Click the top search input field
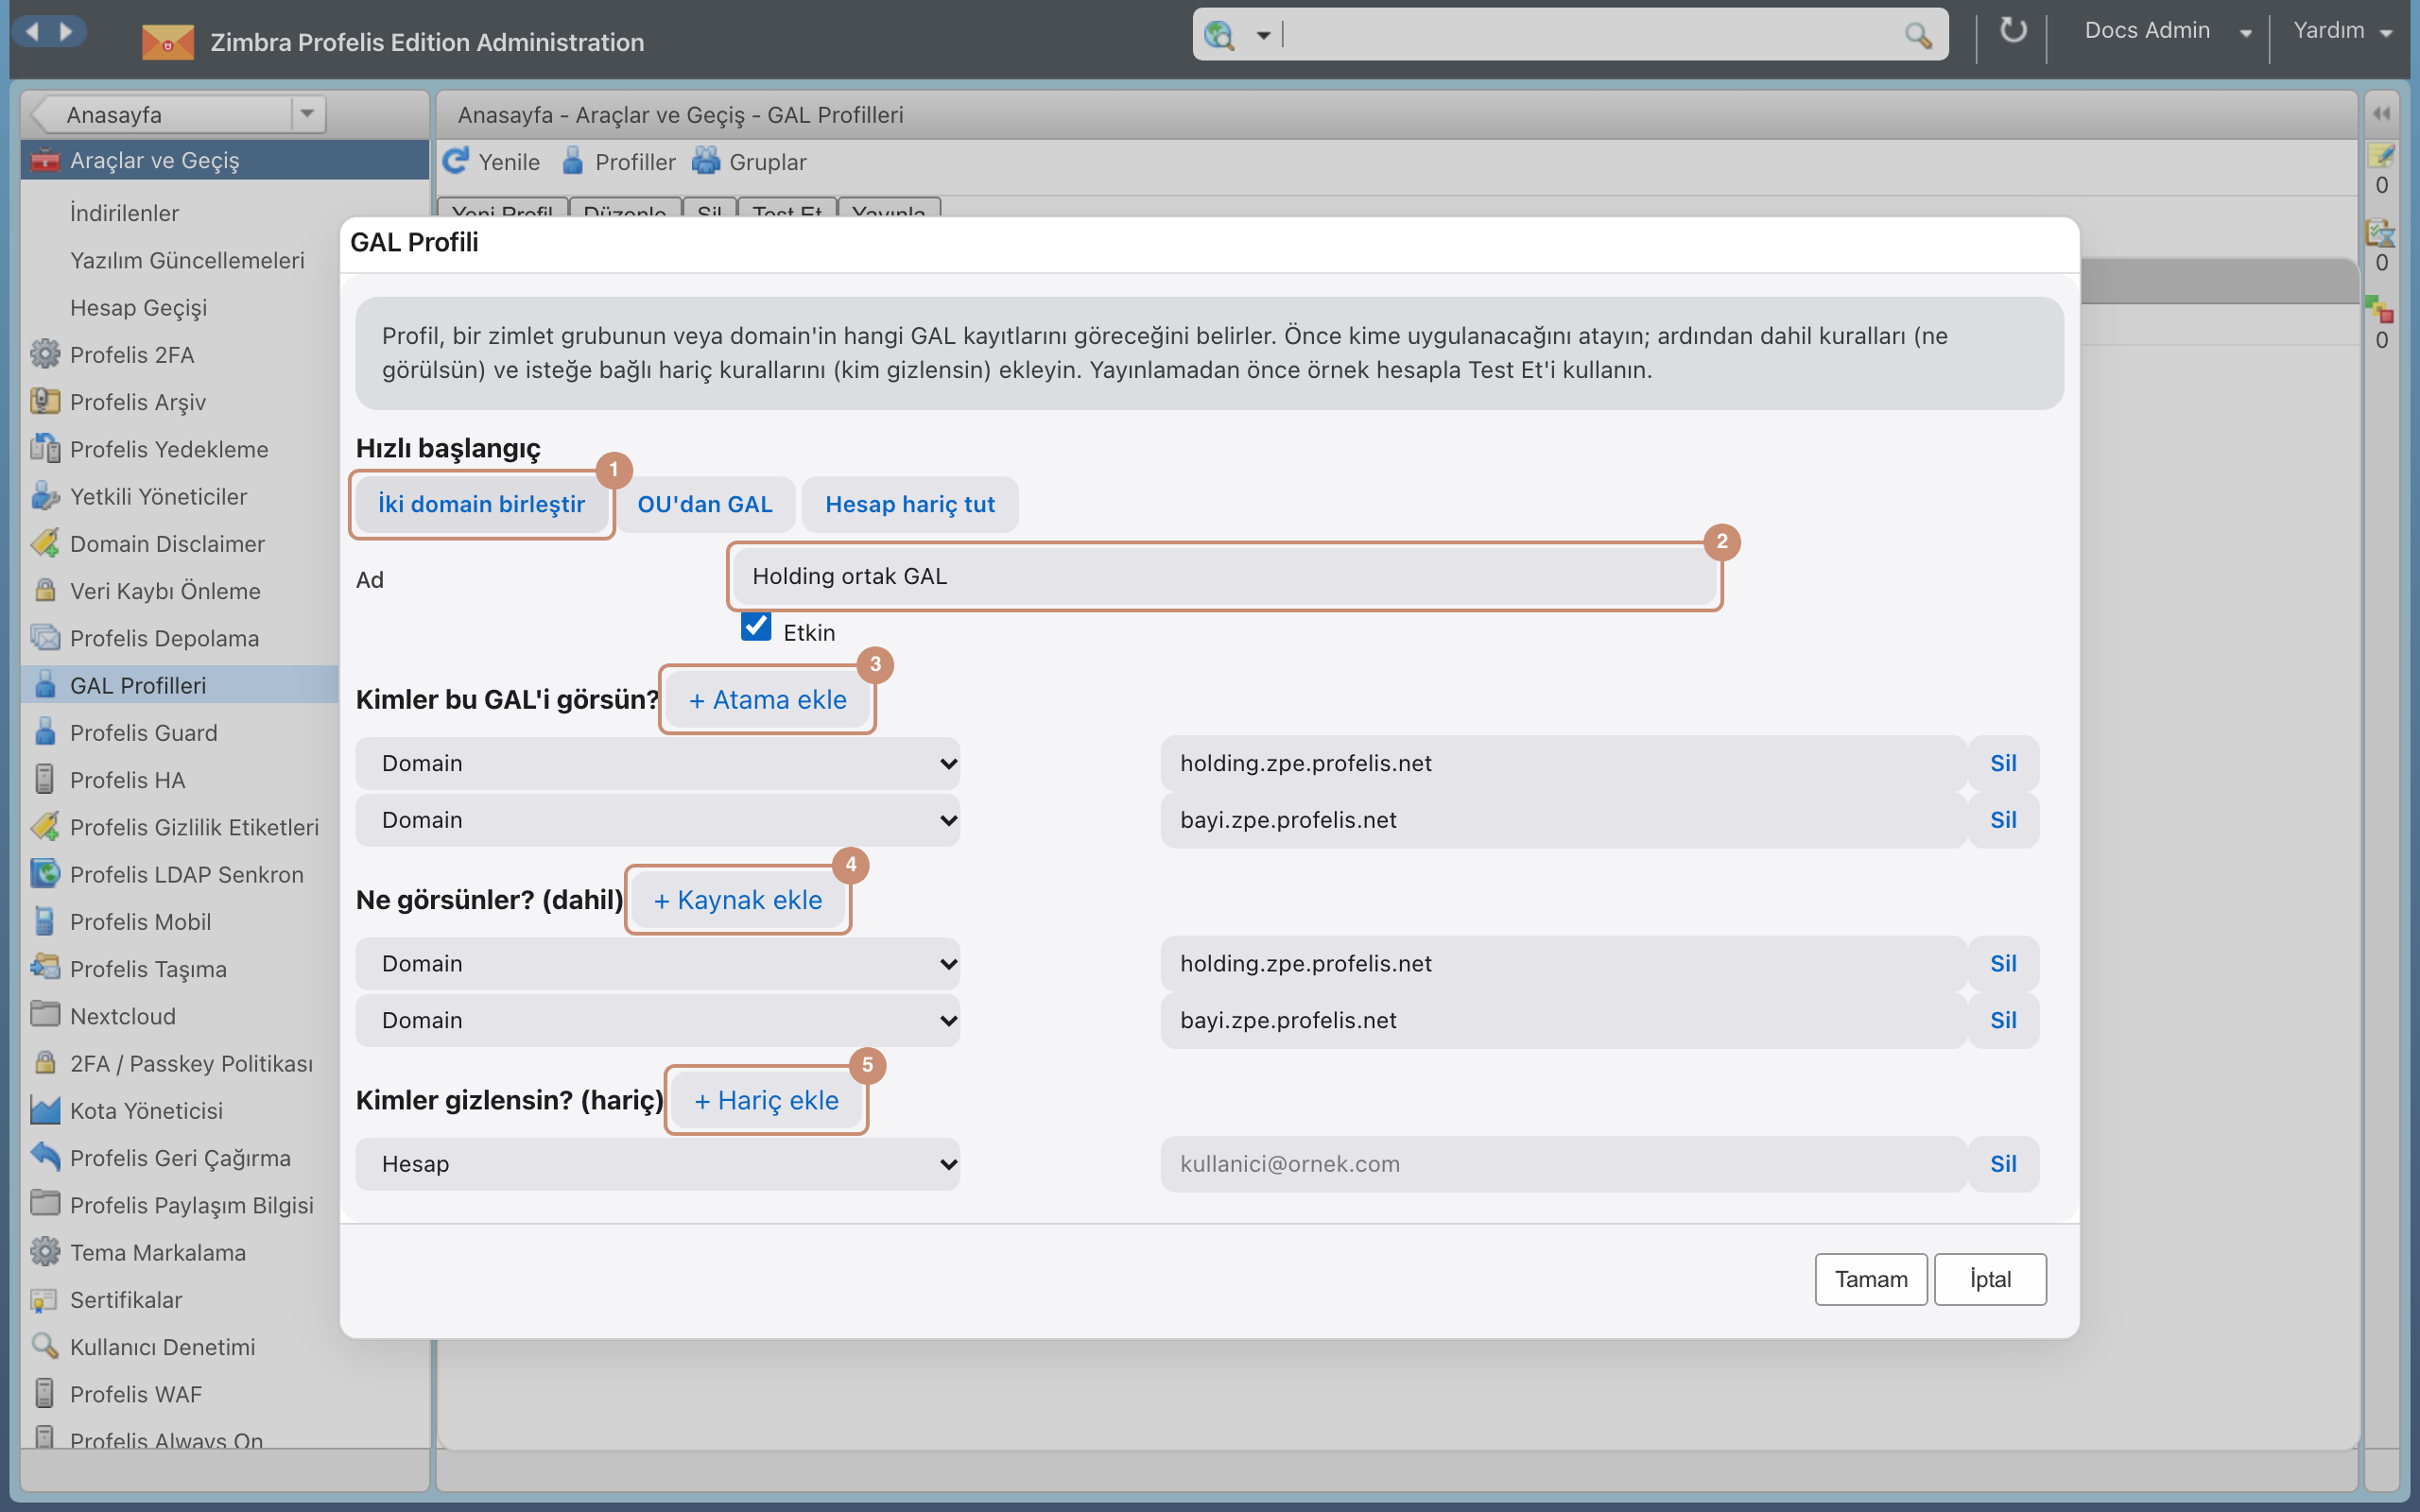The height and width of the screenshot is (1512, 2420). click(x=1590, y=35)
